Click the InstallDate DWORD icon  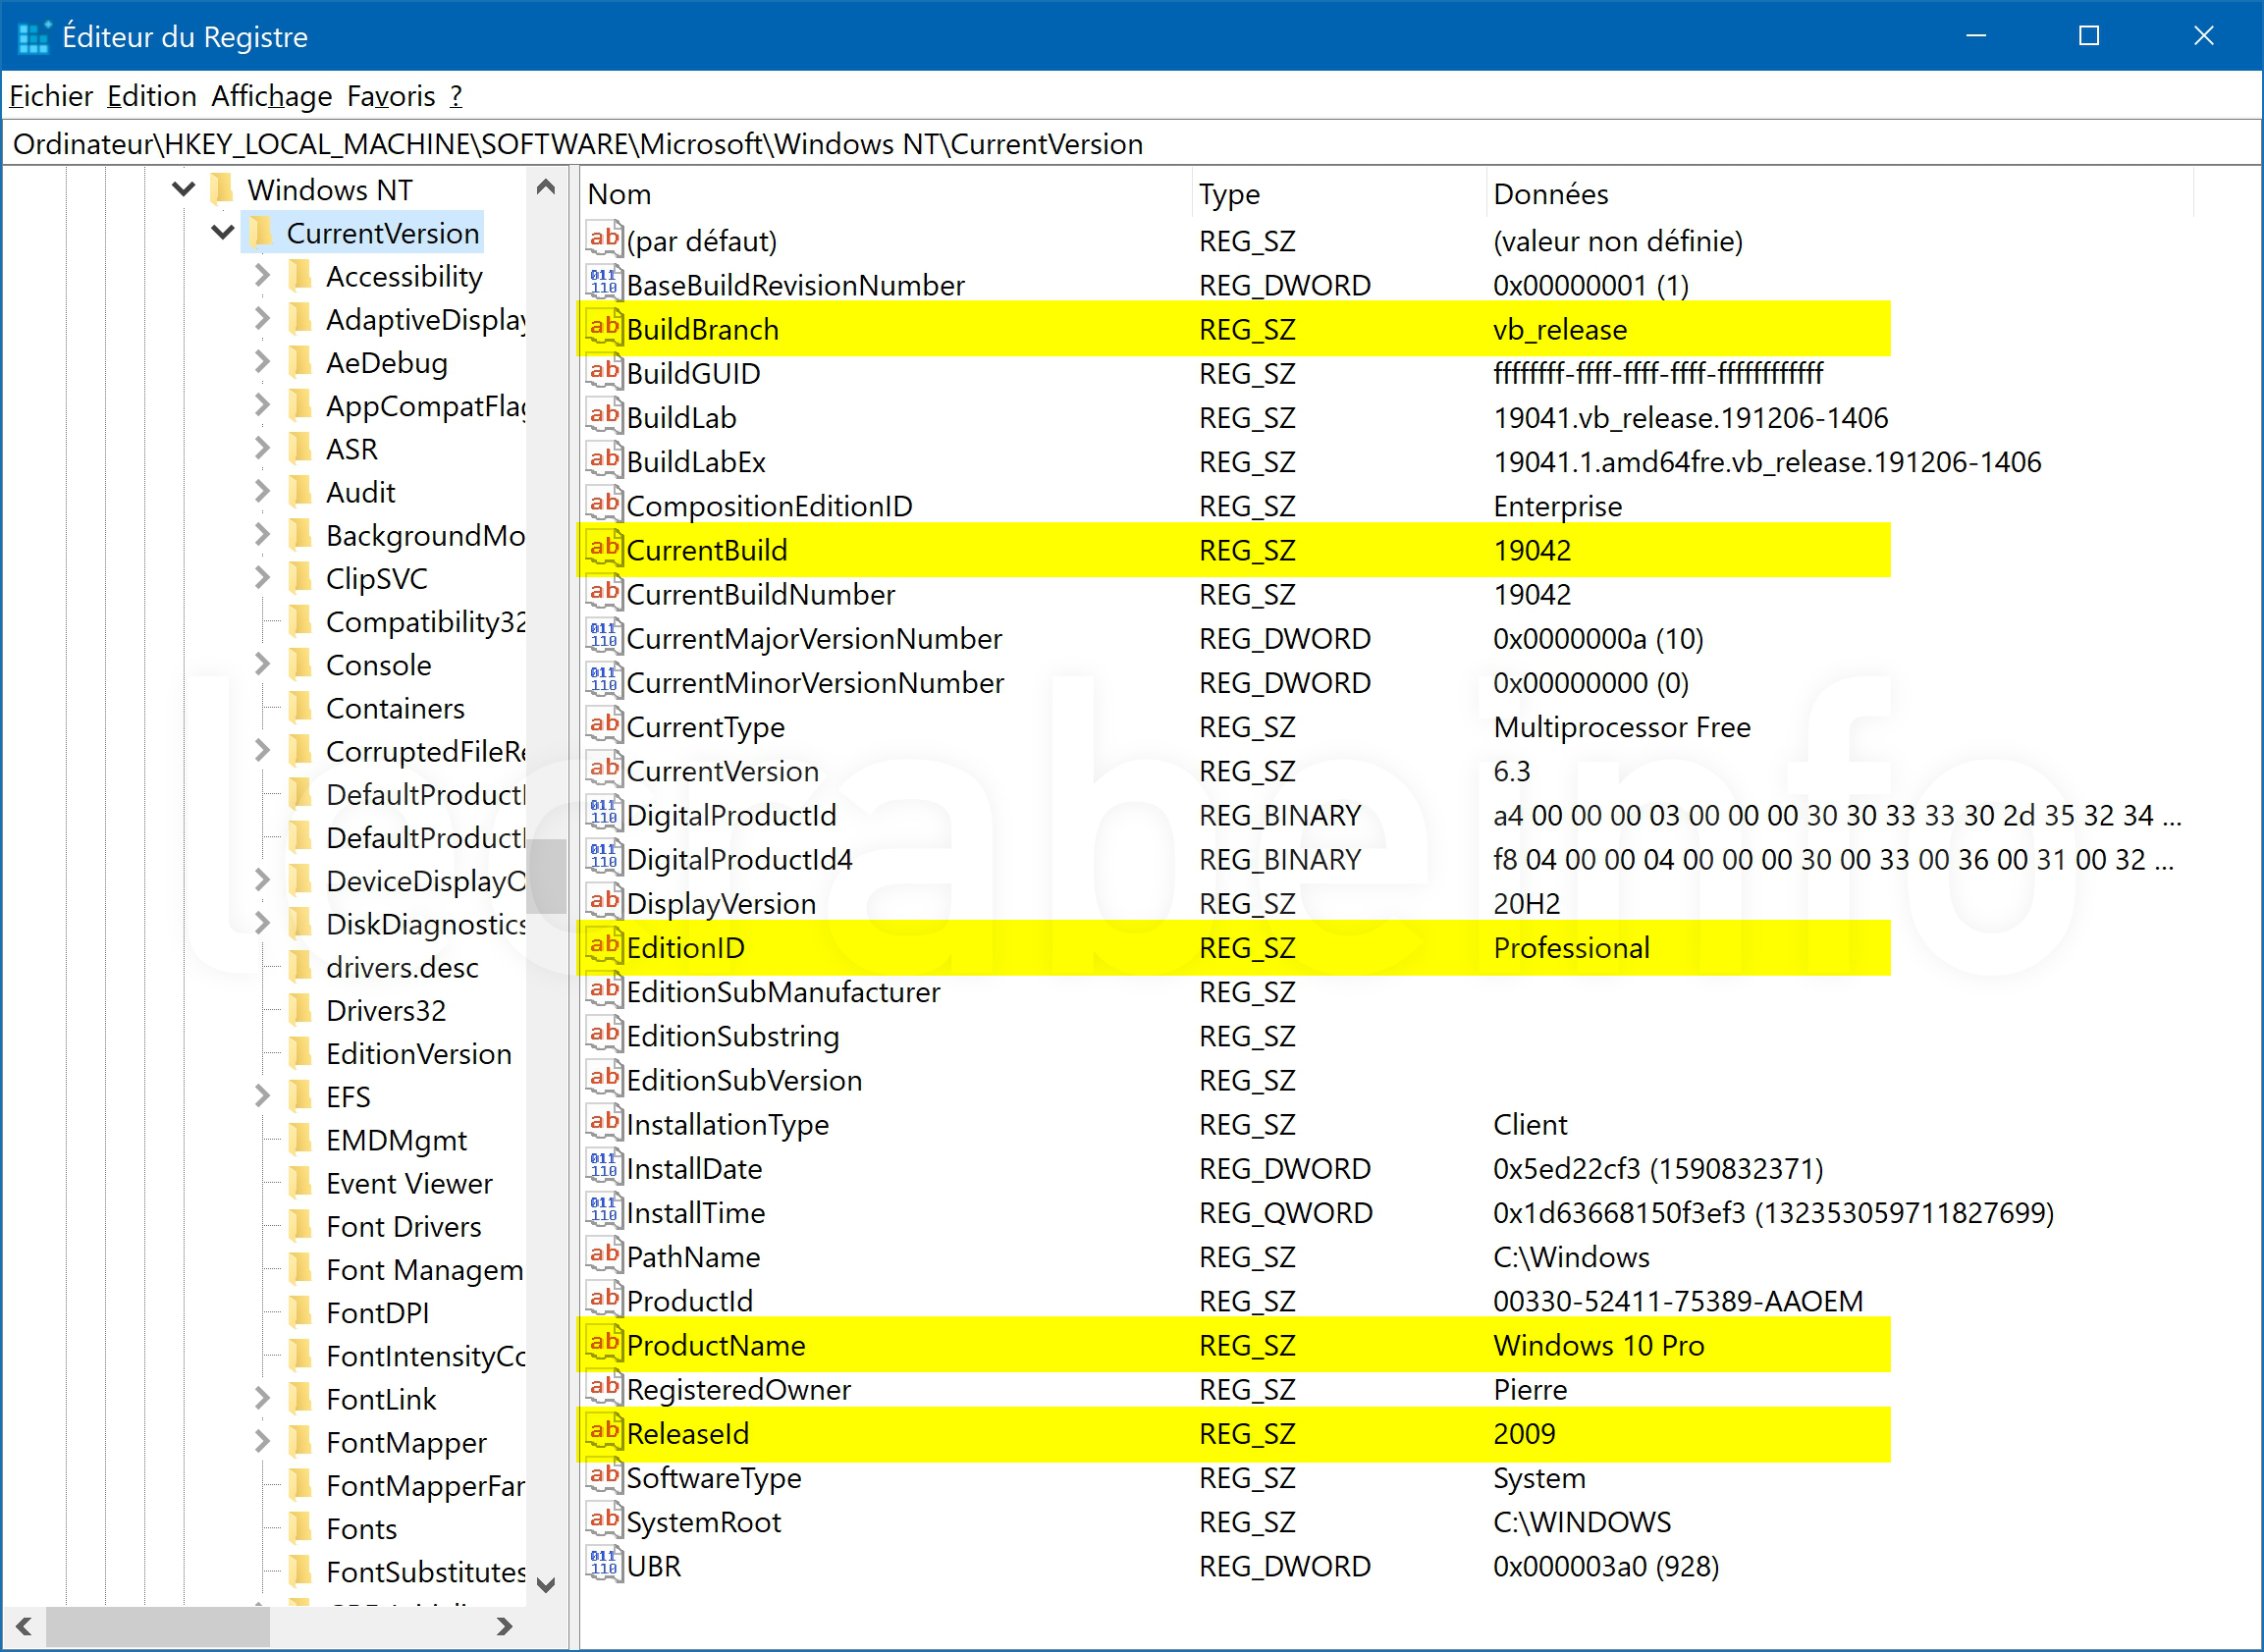point(604,1167)
